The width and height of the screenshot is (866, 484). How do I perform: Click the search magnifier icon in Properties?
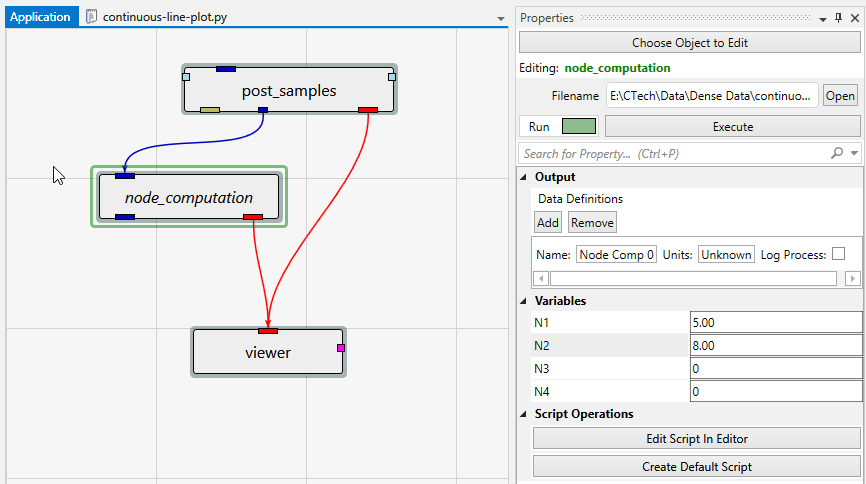tap(837, 154)
